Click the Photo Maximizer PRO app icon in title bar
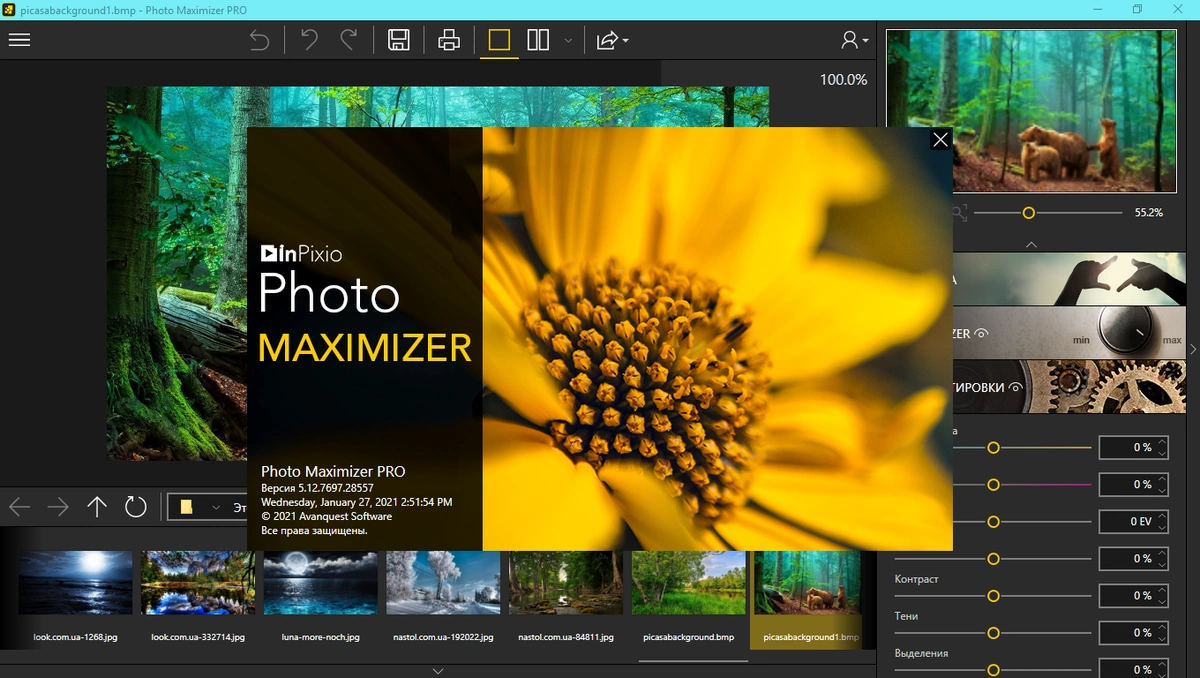1200x678 pixels. pos(9,9)
